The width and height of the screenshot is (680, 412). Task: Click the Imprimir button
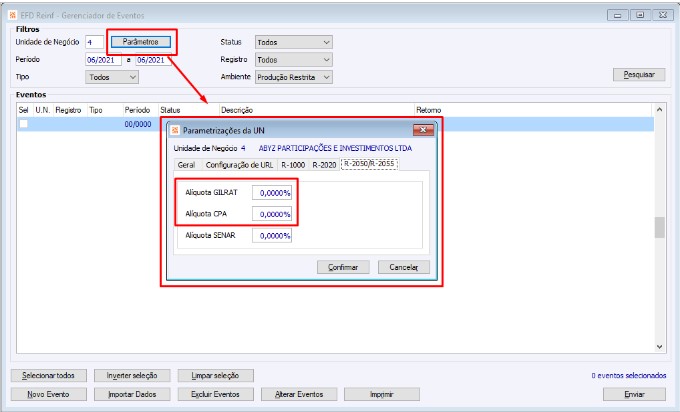(x=382, y=394)
